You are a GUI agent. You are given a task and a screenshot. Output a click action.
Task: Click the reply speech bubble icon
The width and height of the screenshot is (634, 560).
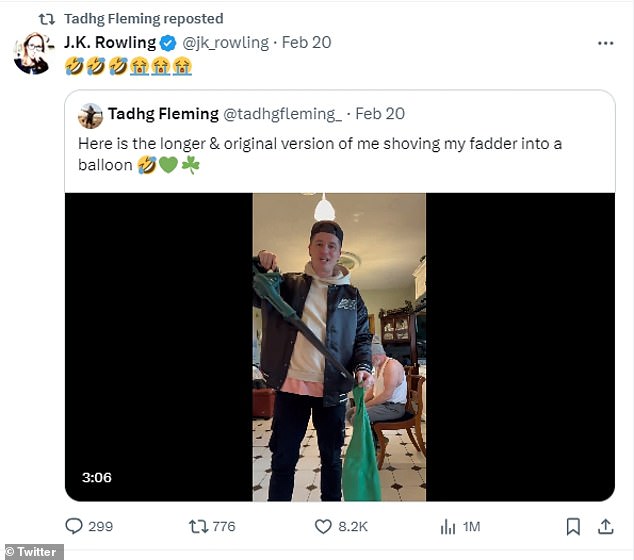click(75, 526)
